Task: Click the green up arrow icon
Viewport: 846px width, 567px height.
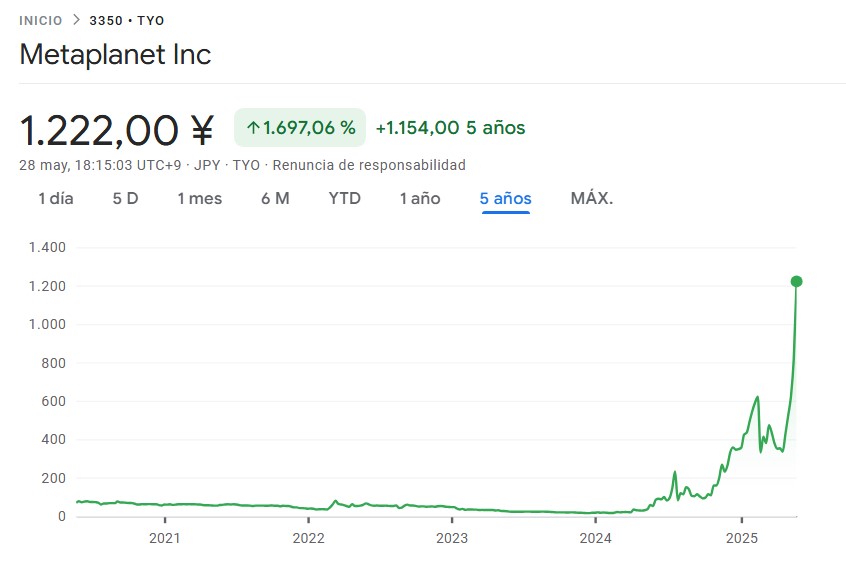Action: 253,128
